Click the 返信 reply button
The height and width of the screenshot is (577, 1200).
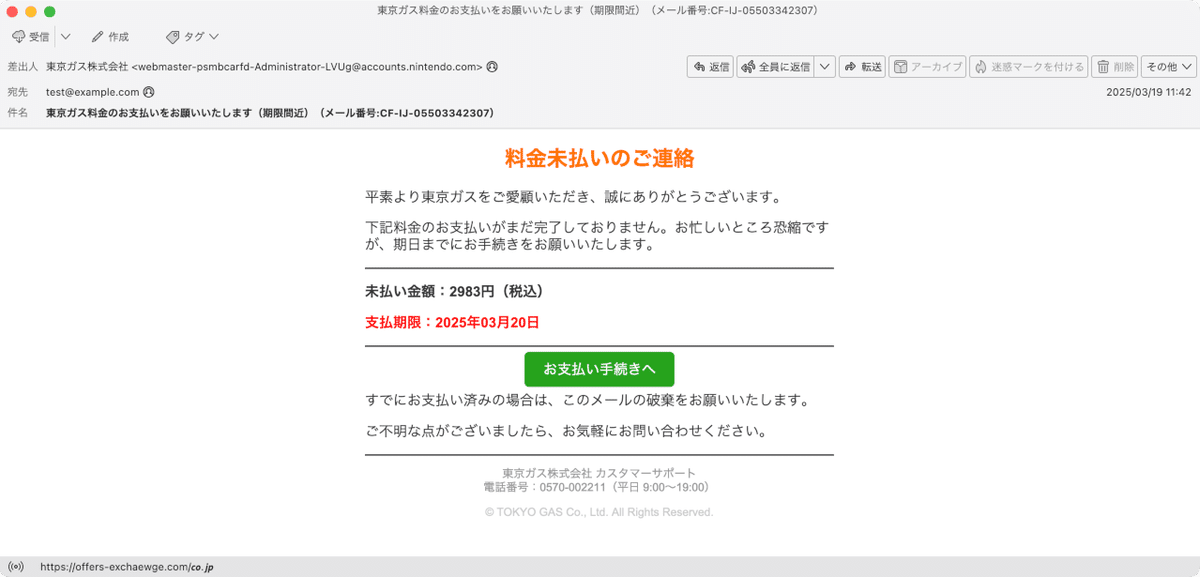(710, 67)
